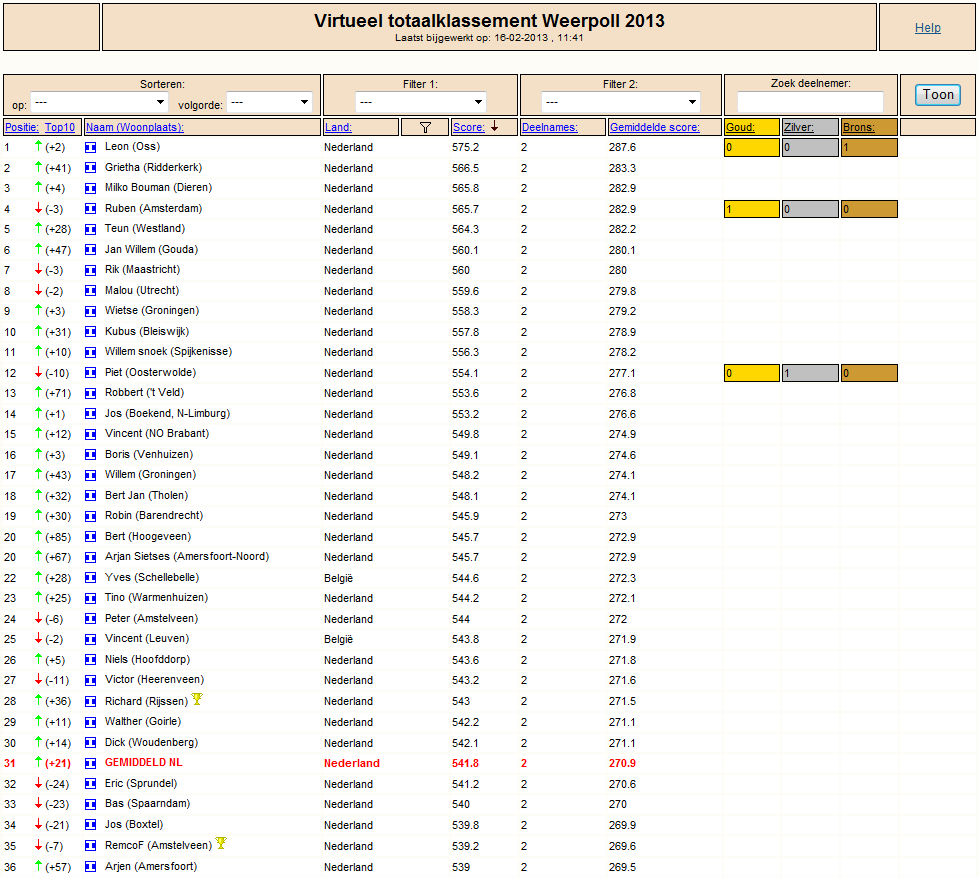The width and height of the screenshot is (979, 877).
Task: Click the blue icon beside GEMIDDELD NL
Action: (91, 763)
